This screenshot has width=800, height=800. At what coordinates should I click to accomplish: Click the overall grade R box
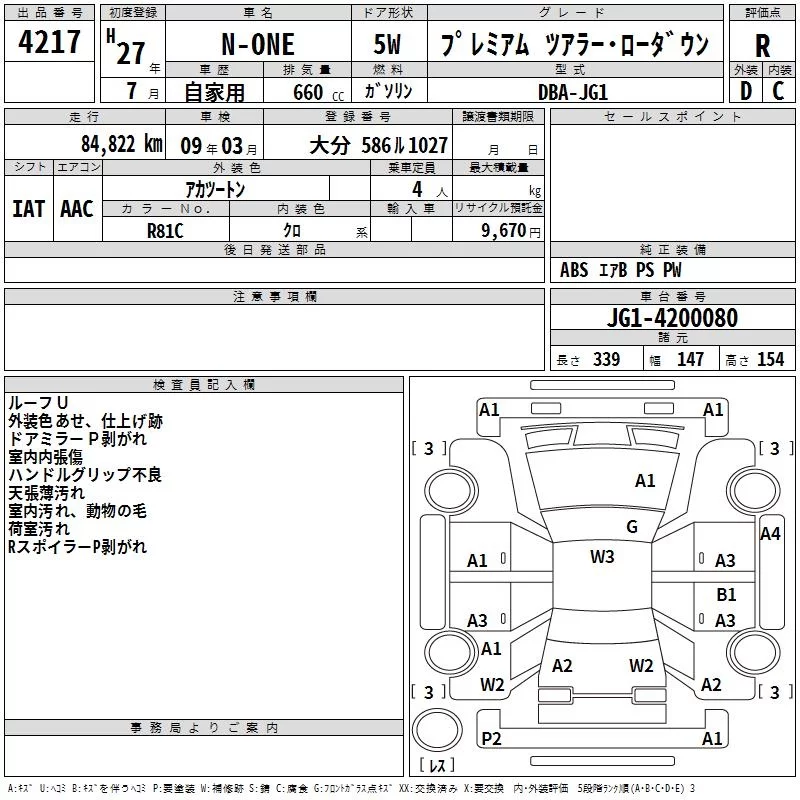click(762, 42)
